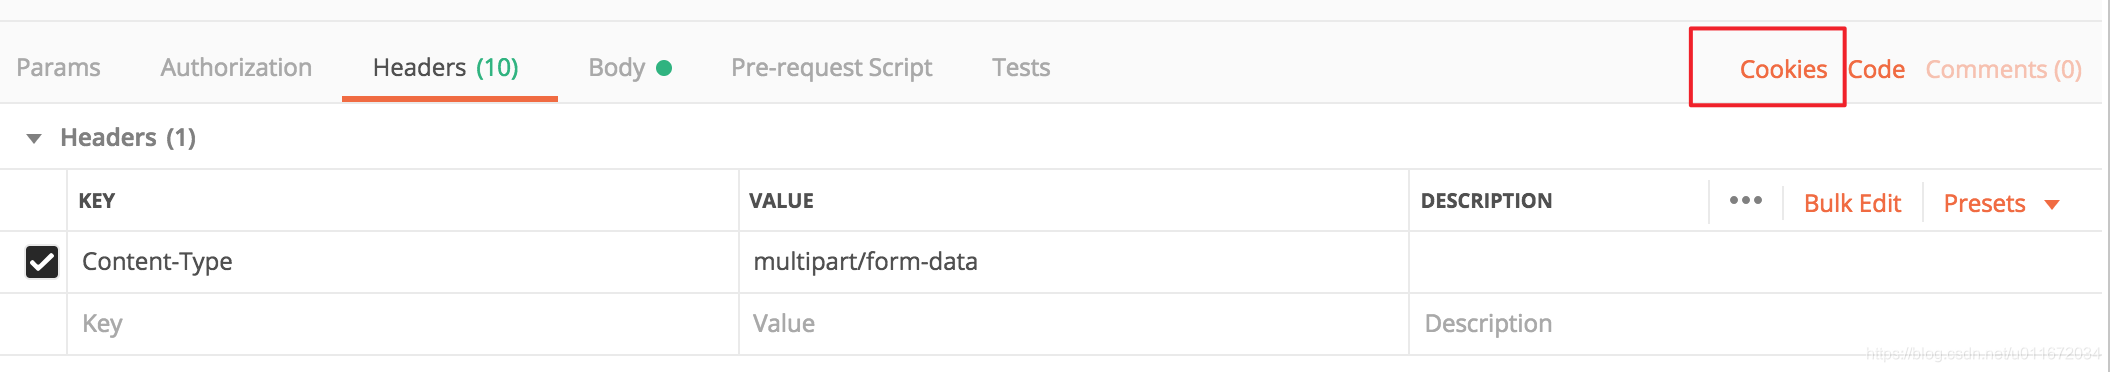
Task: Switch to the Params tab
Action: click(x=58, y=67)
